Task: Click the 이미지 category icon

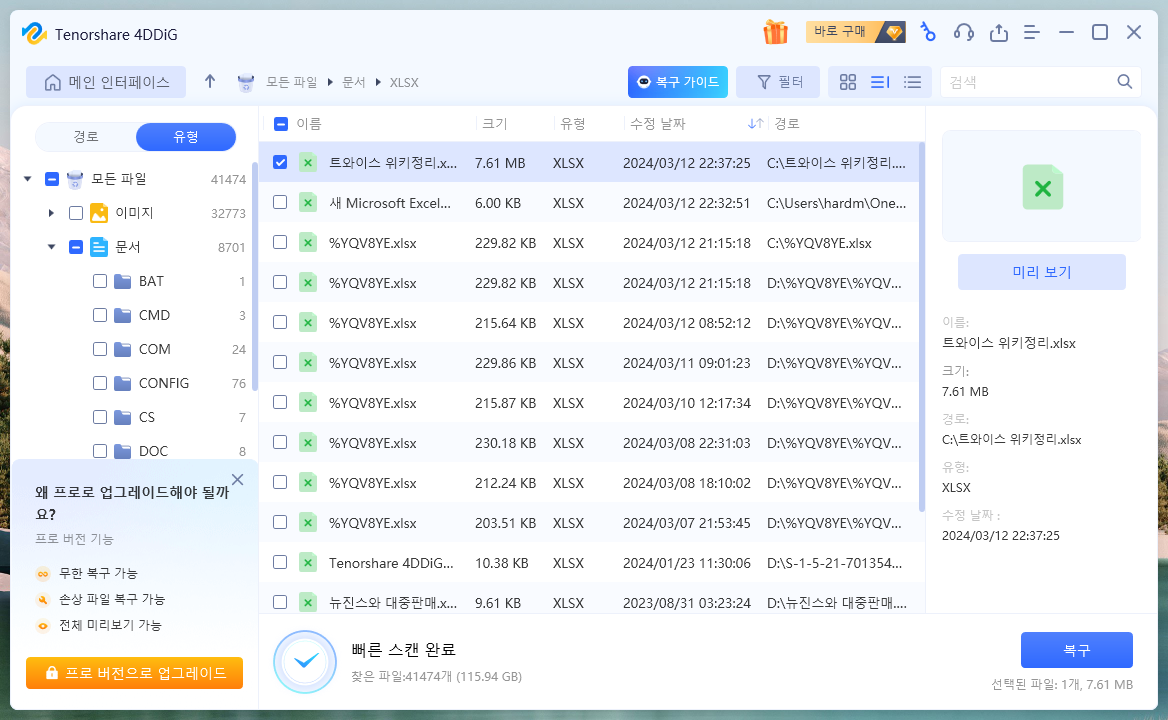Action: [99, 213]
